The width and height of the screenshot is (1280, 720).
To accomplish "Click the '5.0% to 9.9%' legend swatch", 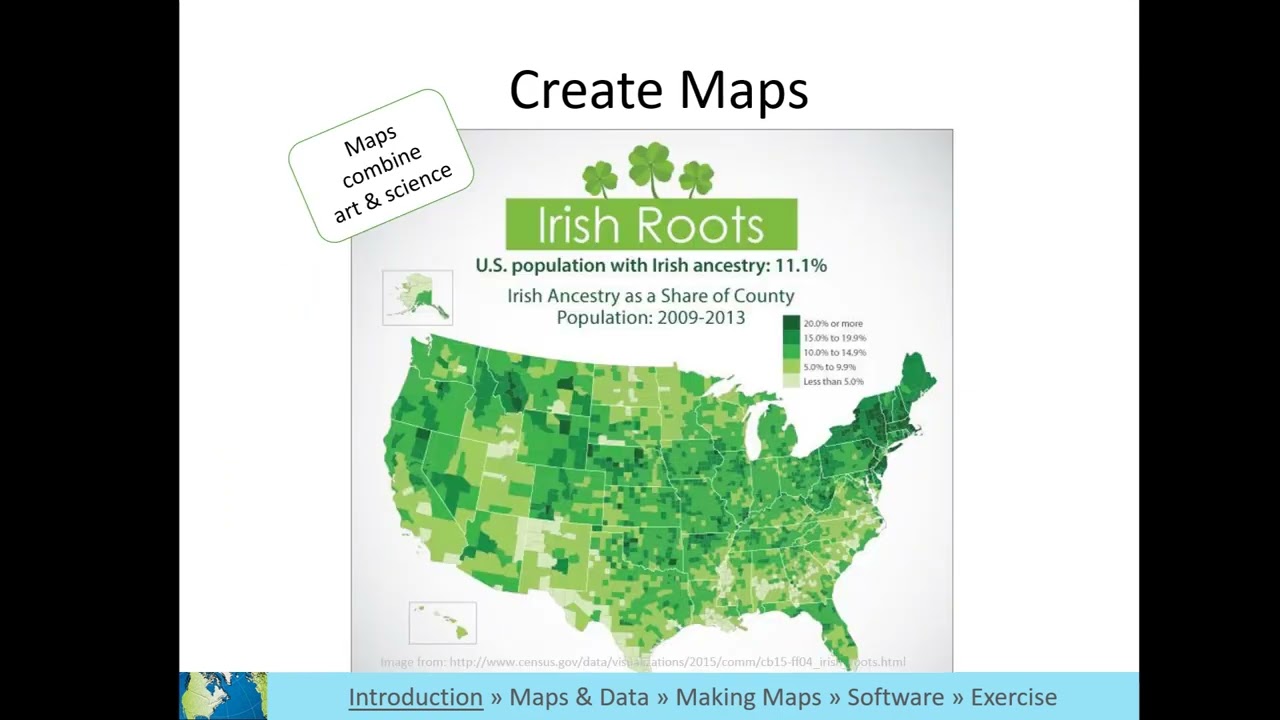I will point(791,367).
